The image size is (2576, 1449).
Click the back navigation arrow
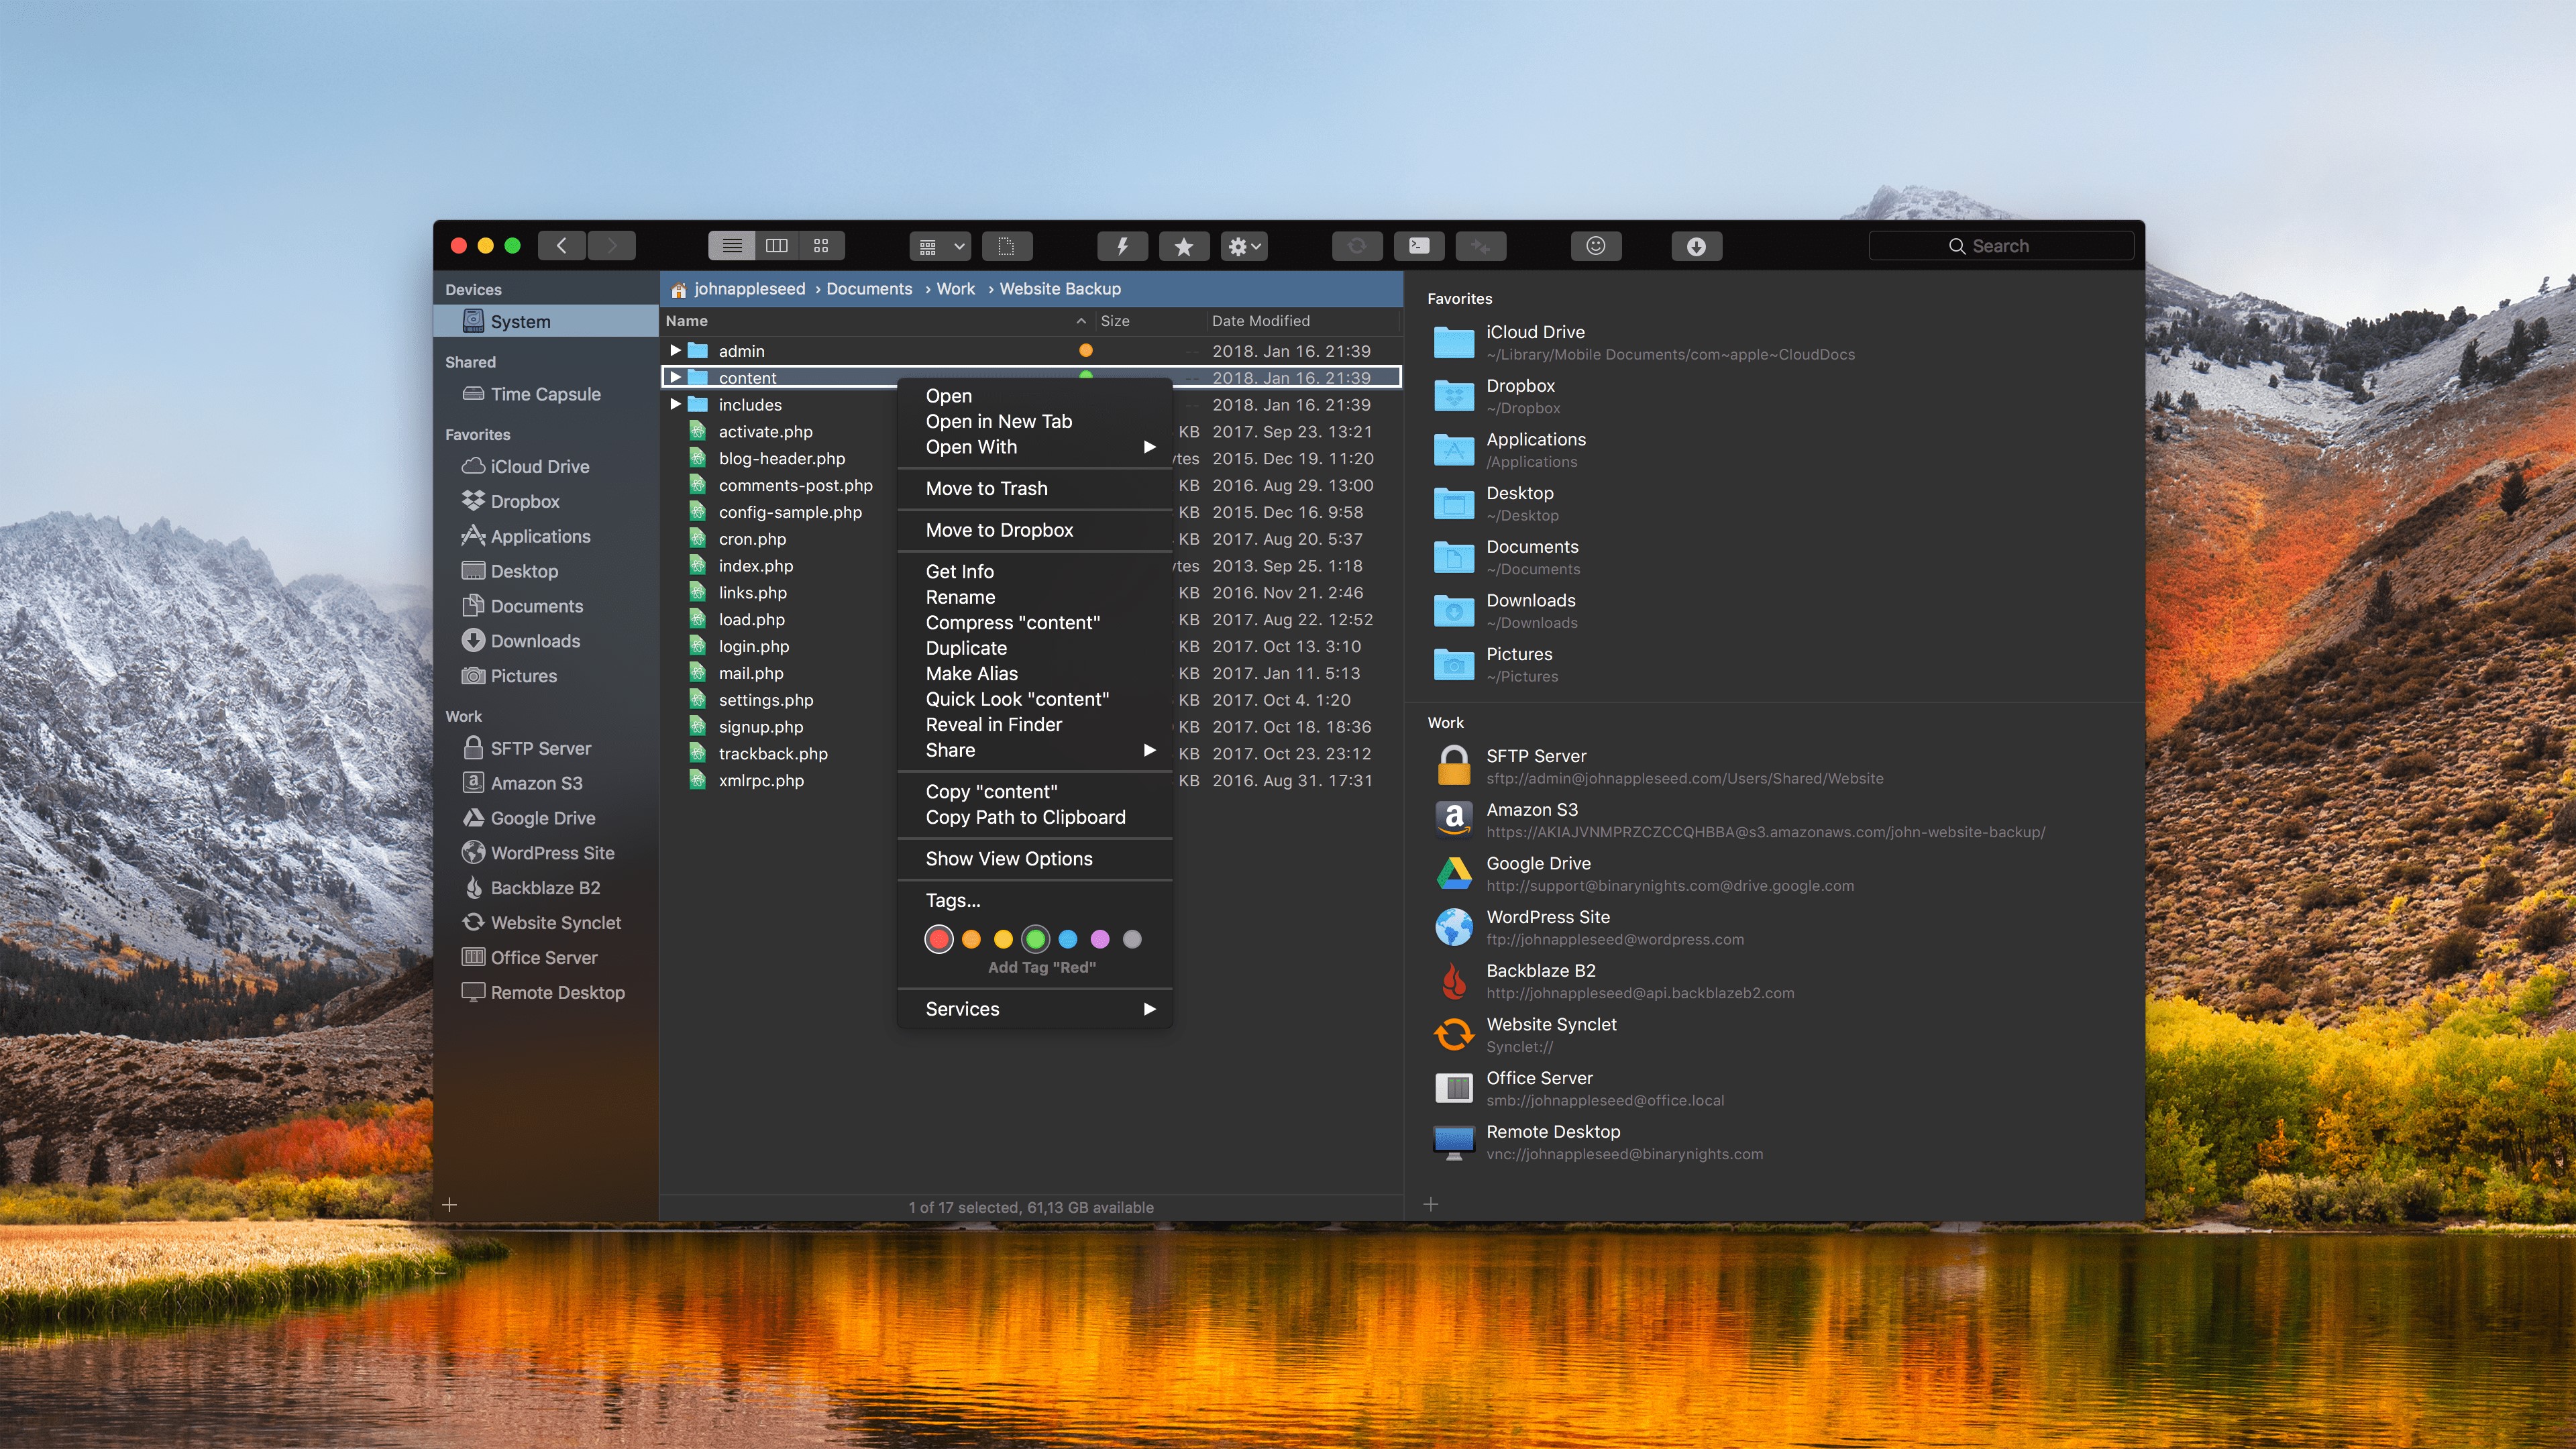[x=562, y=246]
